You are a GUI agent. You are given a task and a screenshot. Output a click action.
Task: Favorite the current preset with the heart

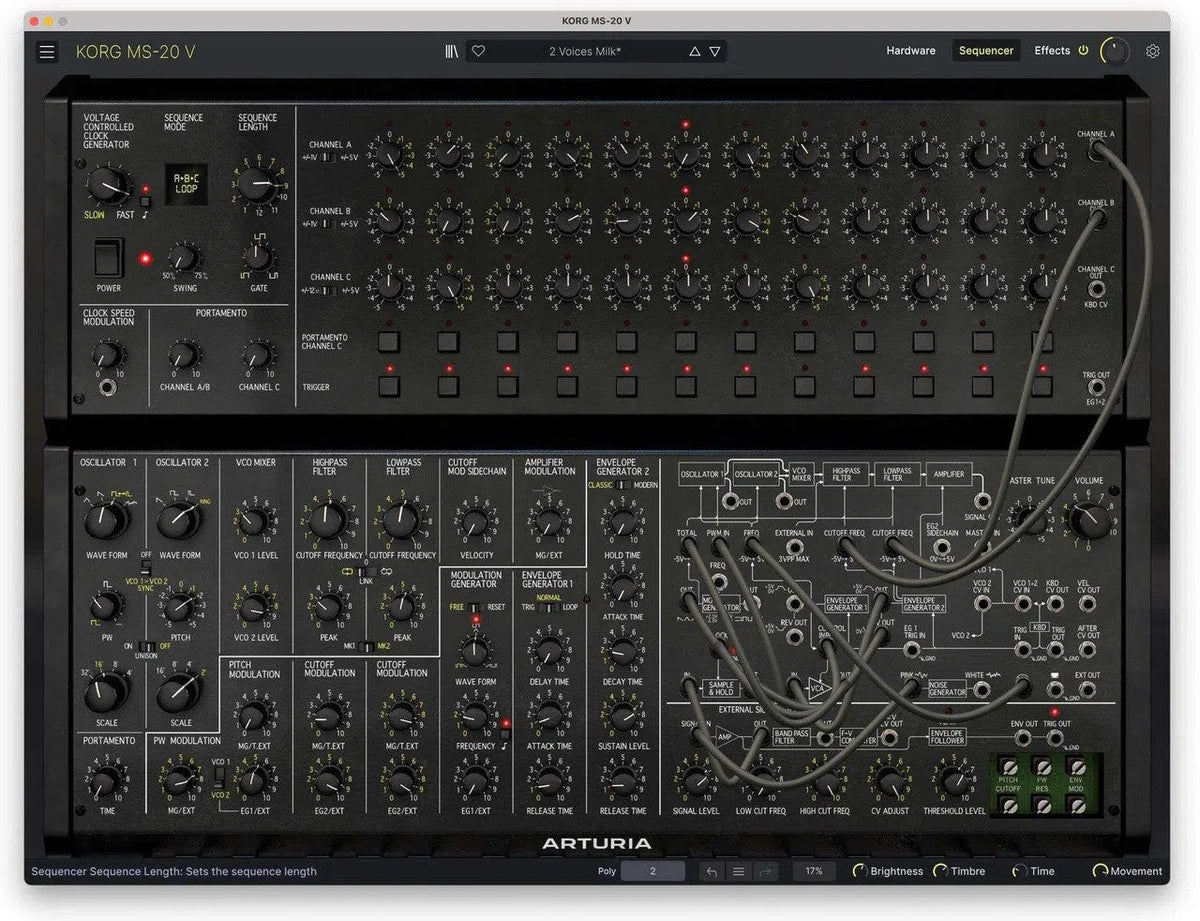(x=478, y=50)
